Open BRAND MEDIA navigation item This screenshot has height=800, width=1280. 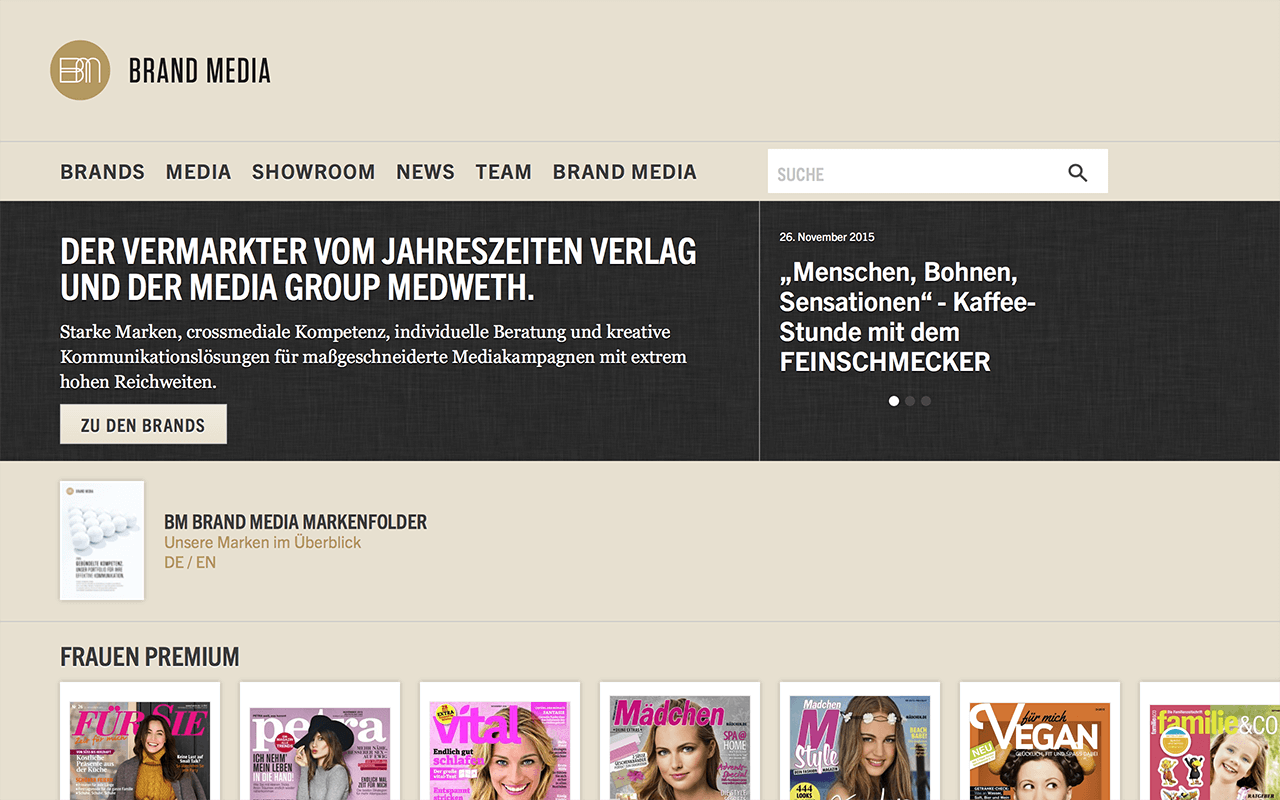click(x=624, y=172)
